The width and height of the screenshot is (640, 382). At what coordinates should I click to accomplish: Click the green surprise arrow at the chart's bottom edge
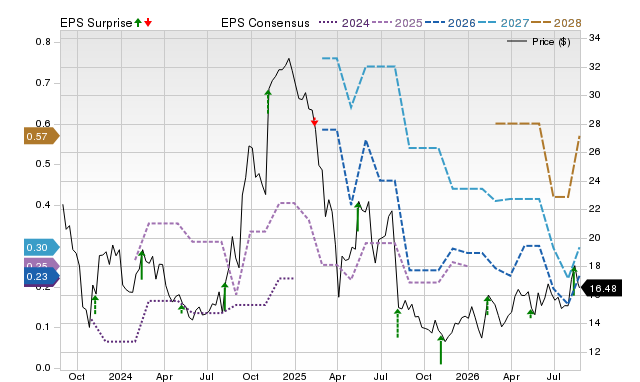[x=441, y=350]
